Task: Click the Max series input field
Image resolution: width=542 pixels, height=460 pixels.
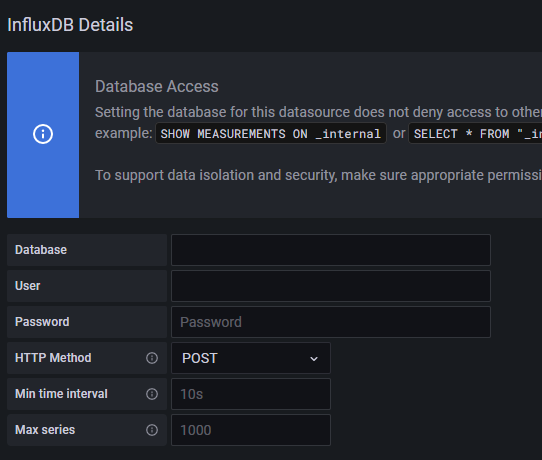Action: coord(251,430)
